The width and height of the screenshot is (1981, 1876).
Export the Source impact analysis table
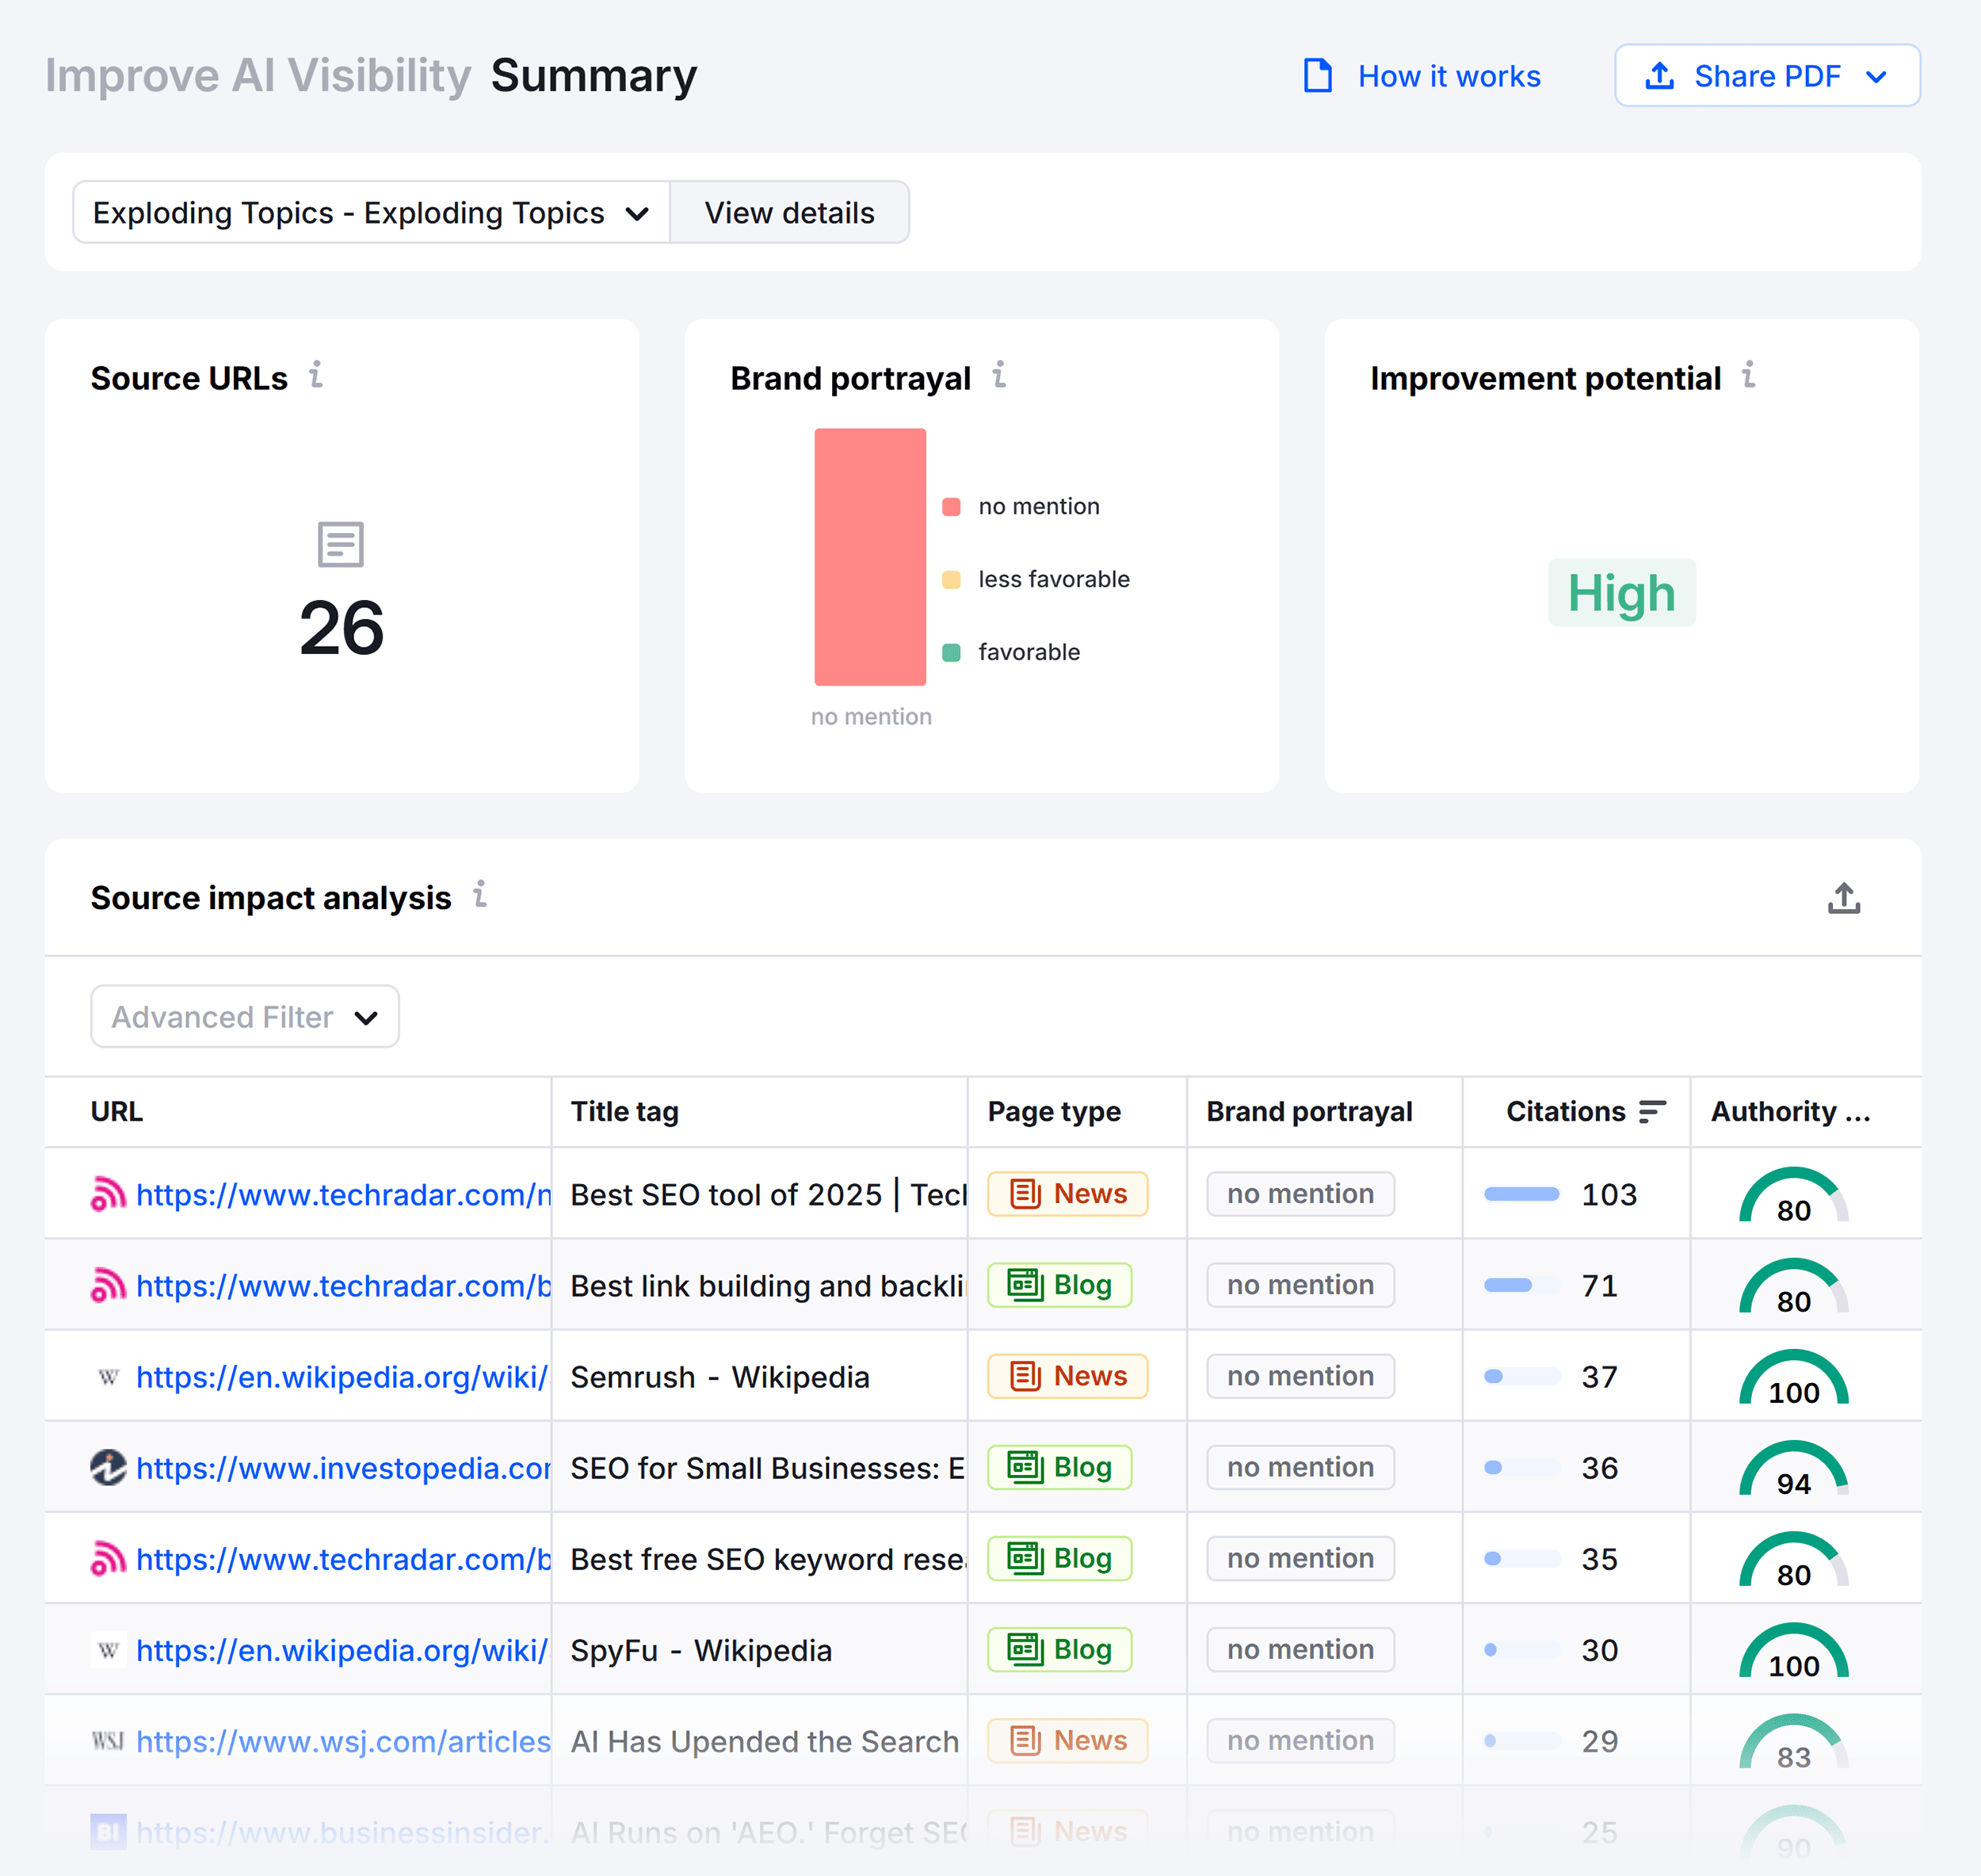(1844, 898)
